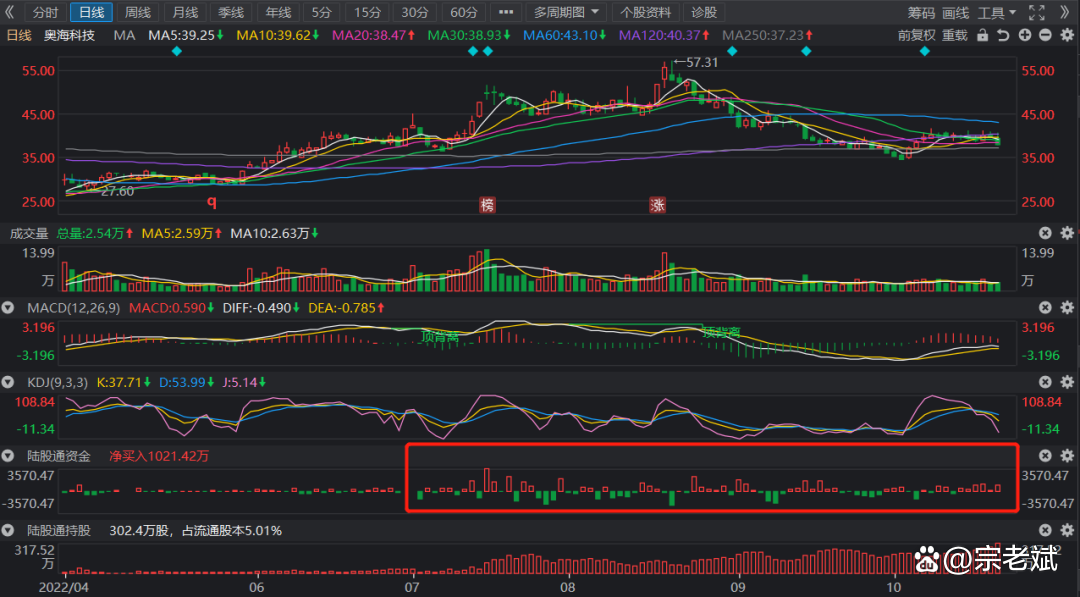The height and width of the screenshot is (597, 1080).
Task: Click the 重载 reload button
Action: 955,35
